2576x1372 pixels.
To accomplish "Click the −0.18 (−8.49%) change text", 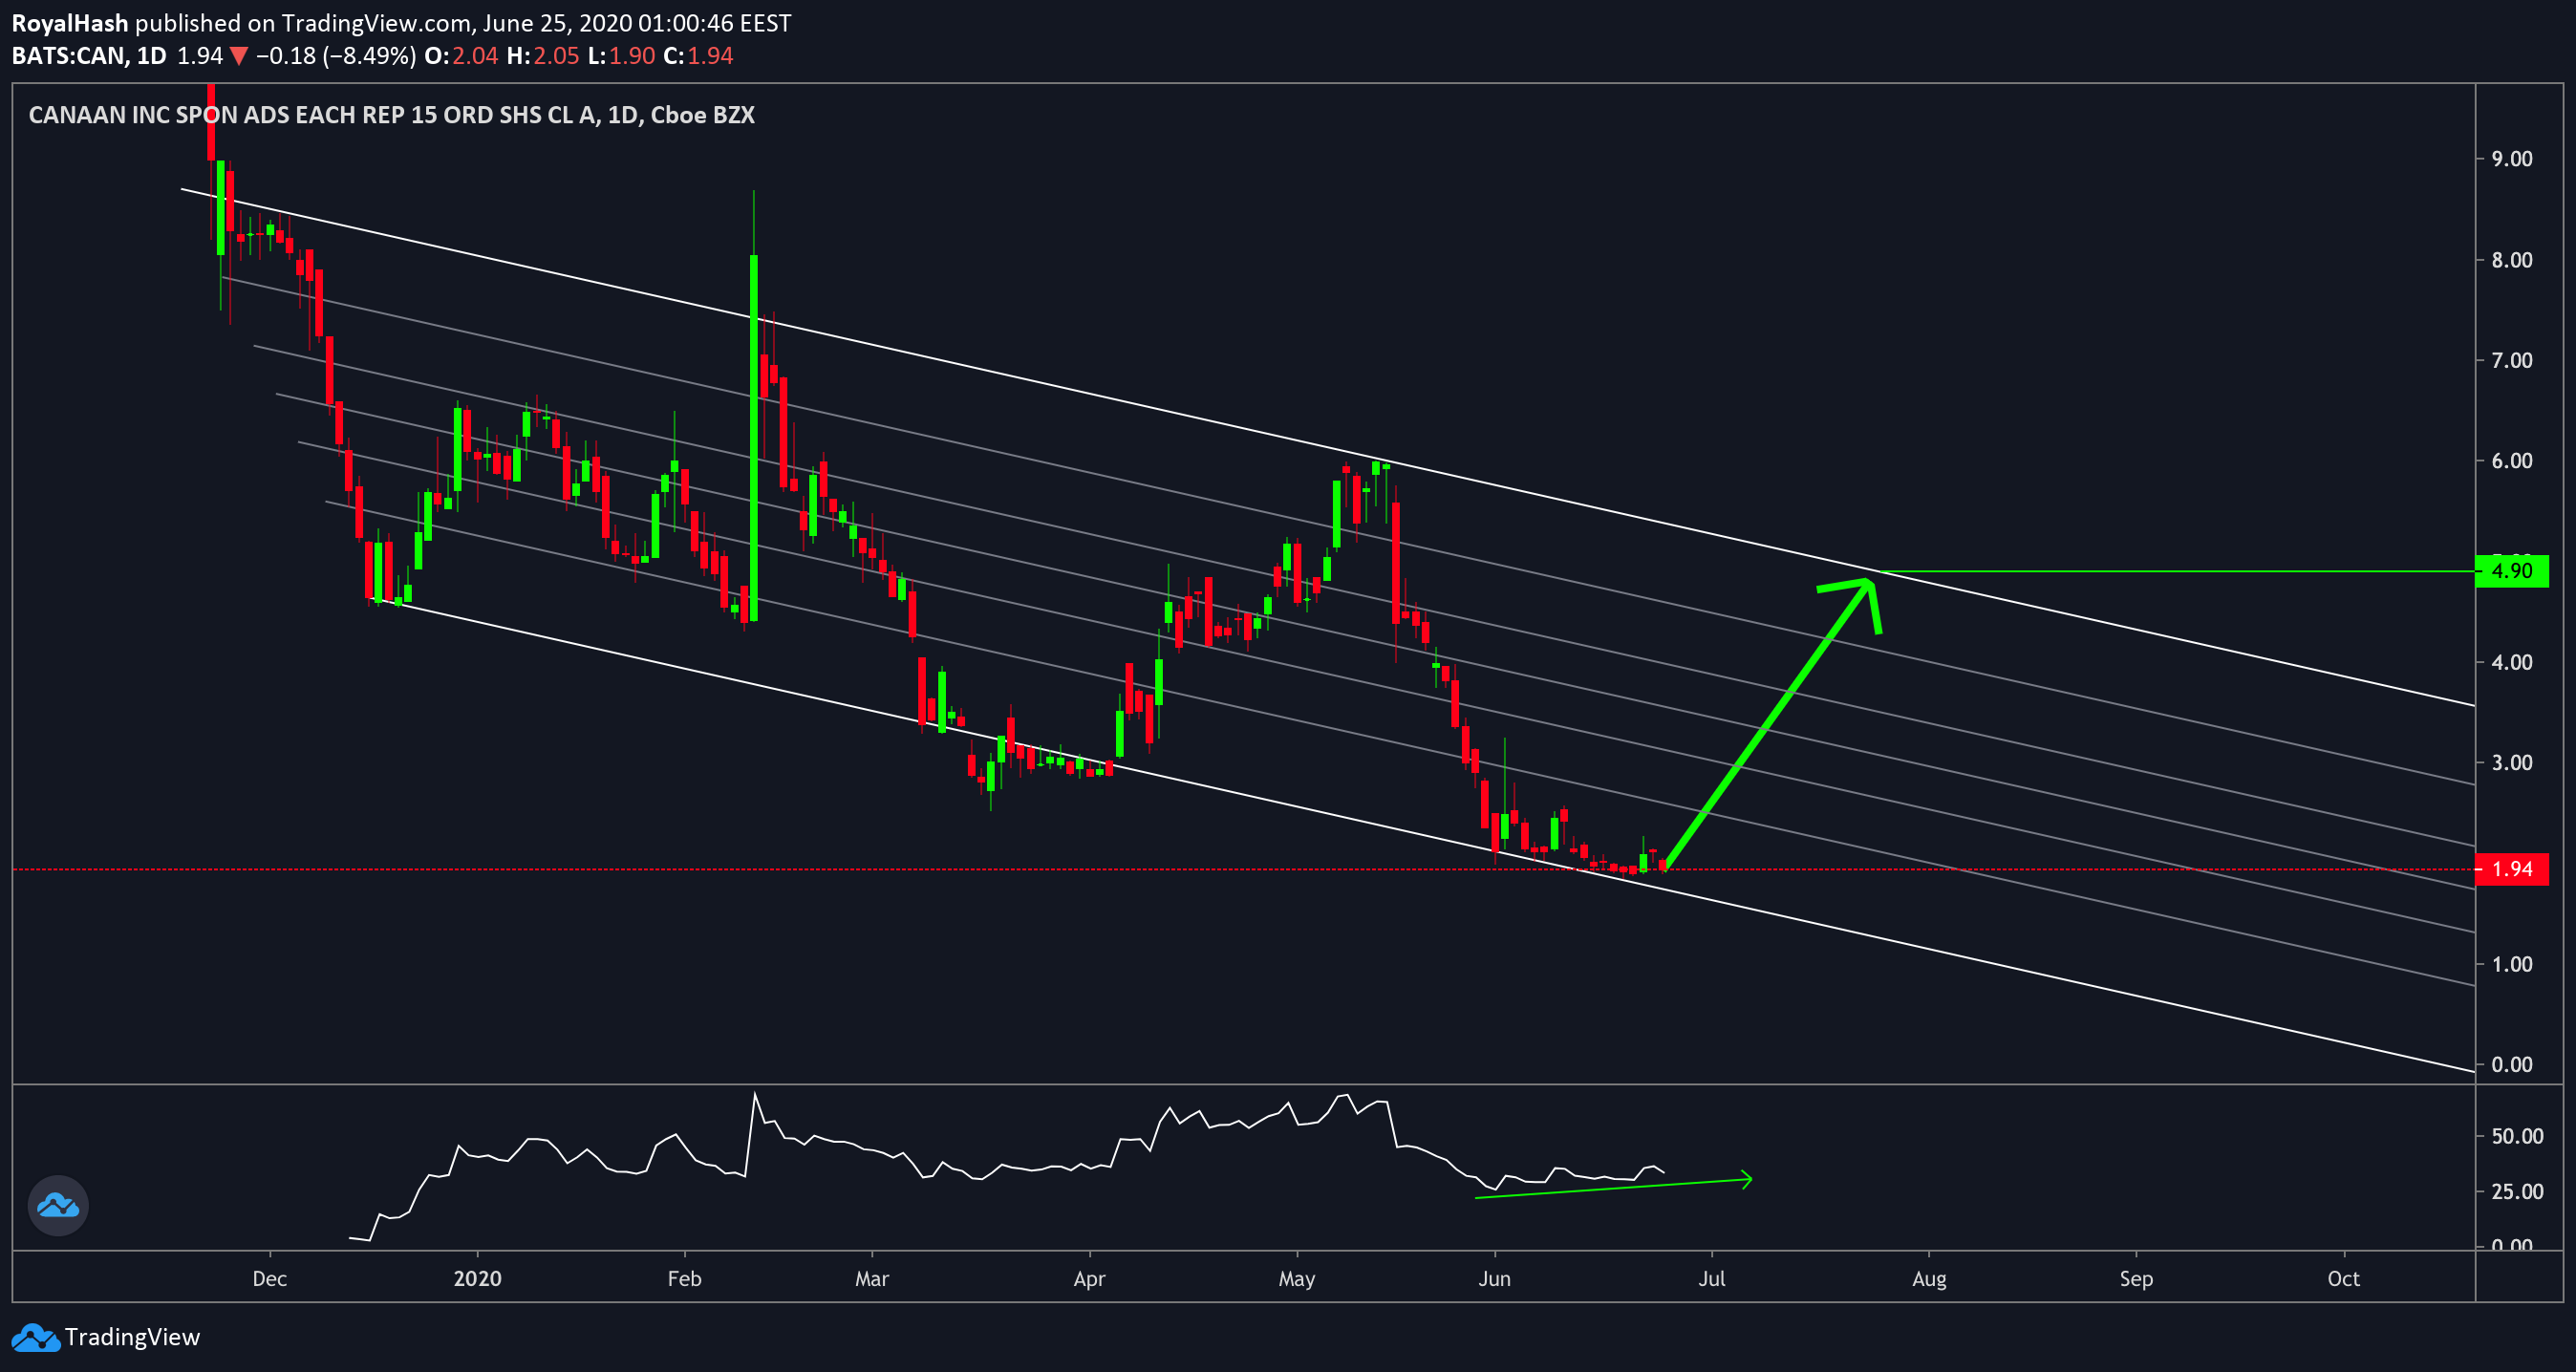I will pos(336,56).
